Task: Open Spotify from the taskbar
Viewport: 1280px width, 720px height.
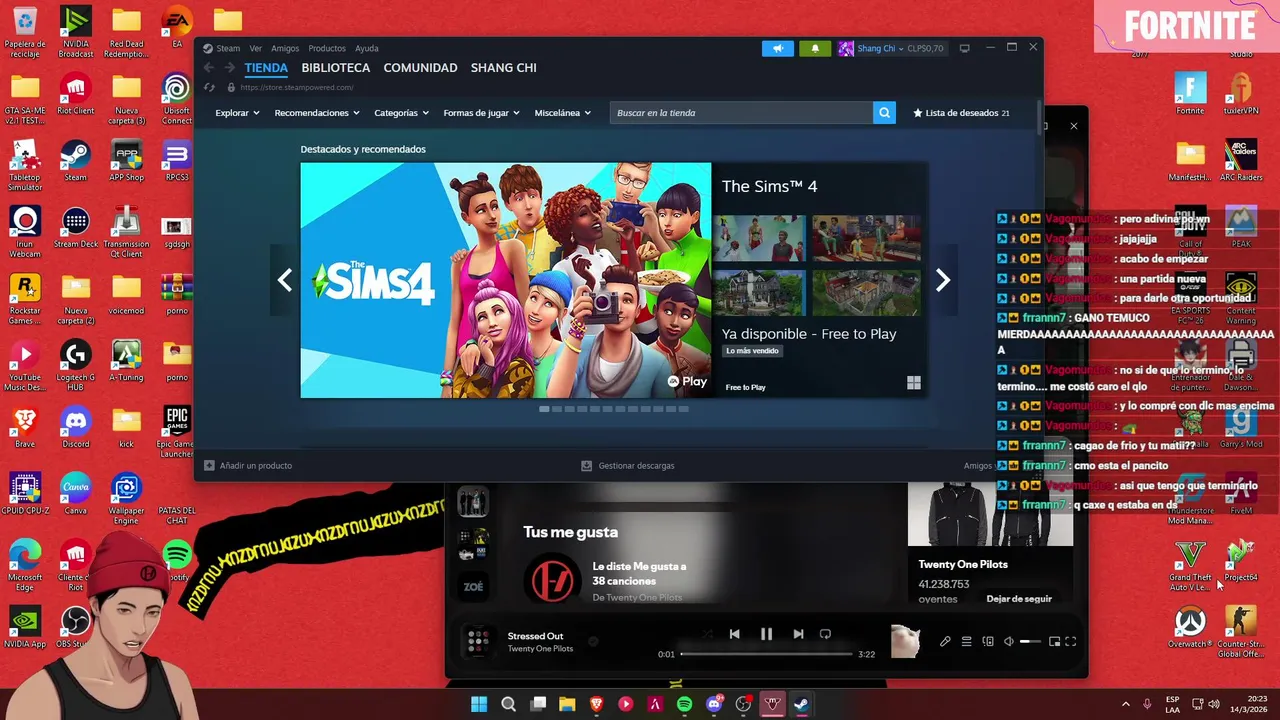Action: point(684,704)
